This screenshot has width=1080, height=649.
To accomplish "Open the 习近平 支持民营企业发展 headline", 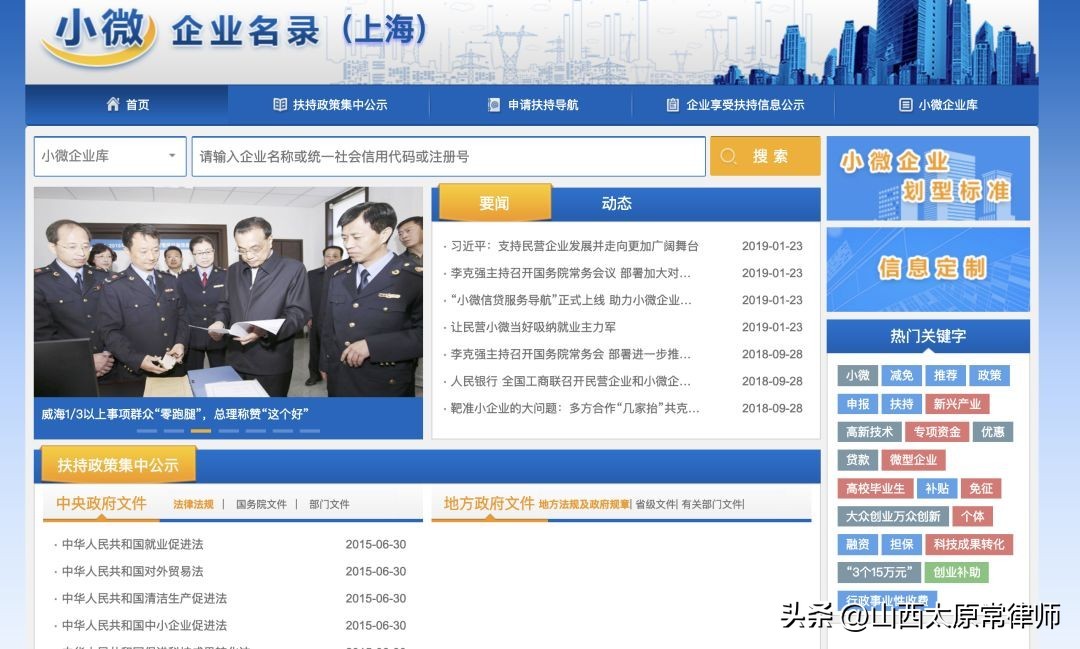I will tap(573, 244).
